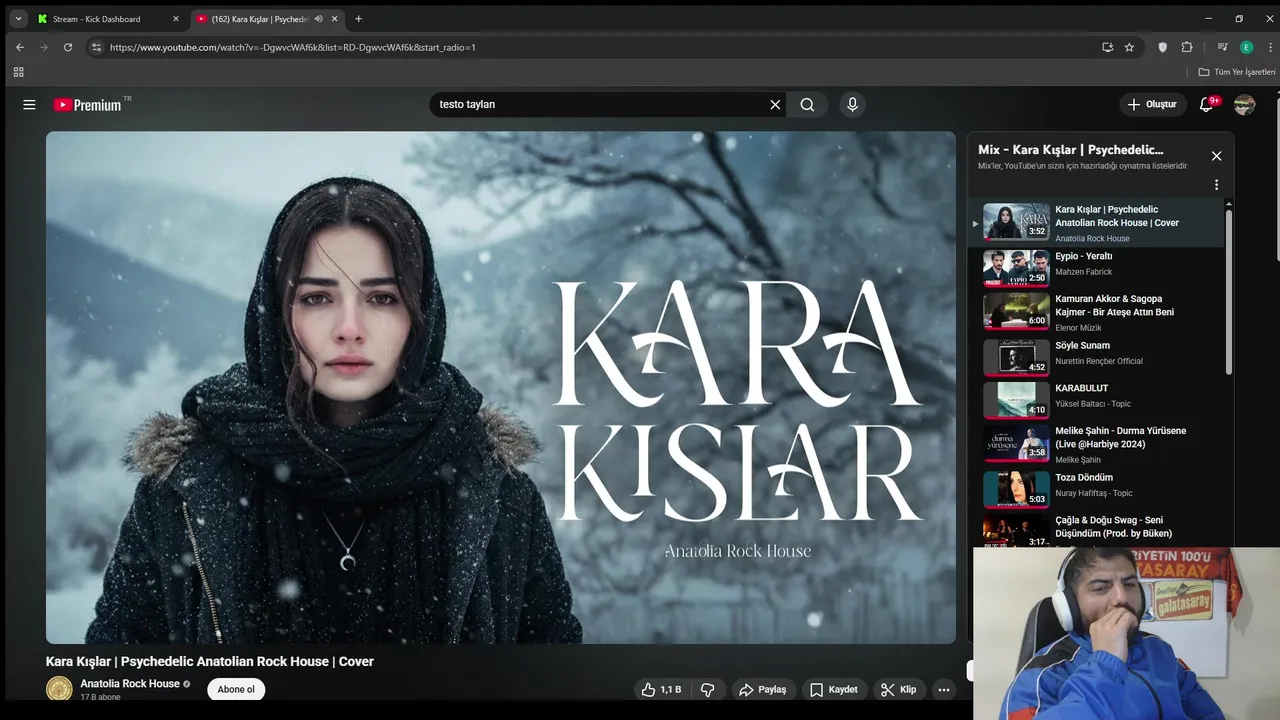
Task: Play Melike Şahin - Durma Yürüsene
Action: point(1097,444)
